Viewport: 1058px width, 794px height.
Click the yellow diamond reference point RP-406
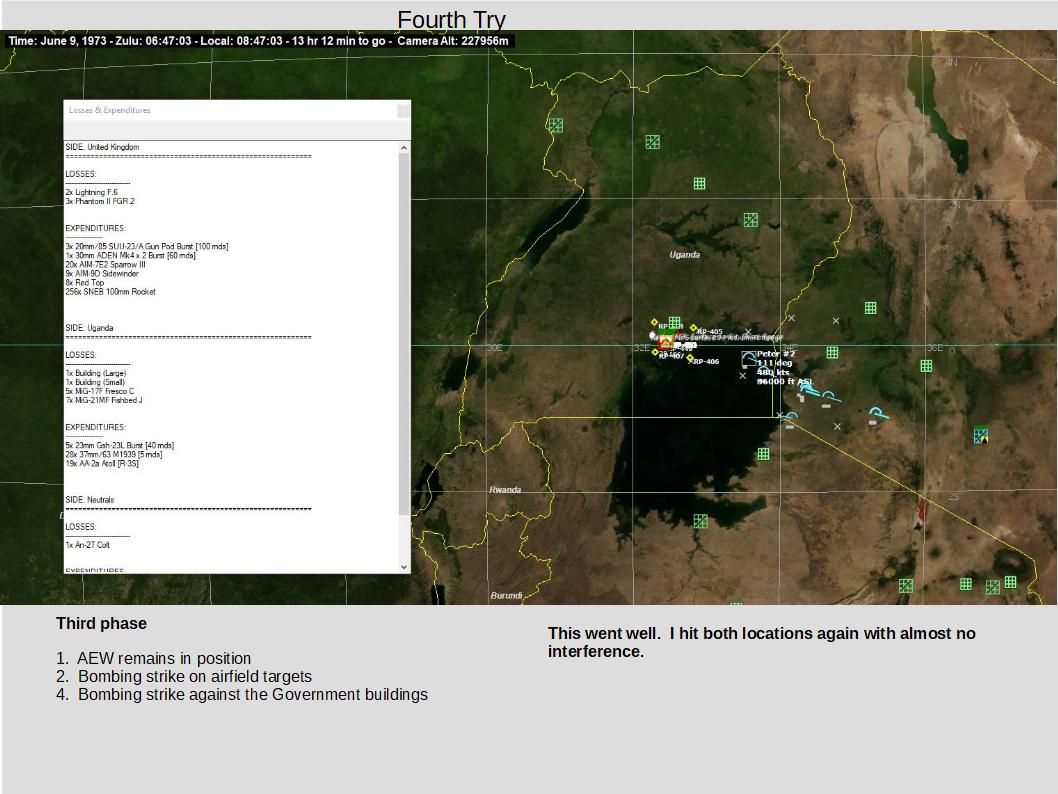point(690,358)
